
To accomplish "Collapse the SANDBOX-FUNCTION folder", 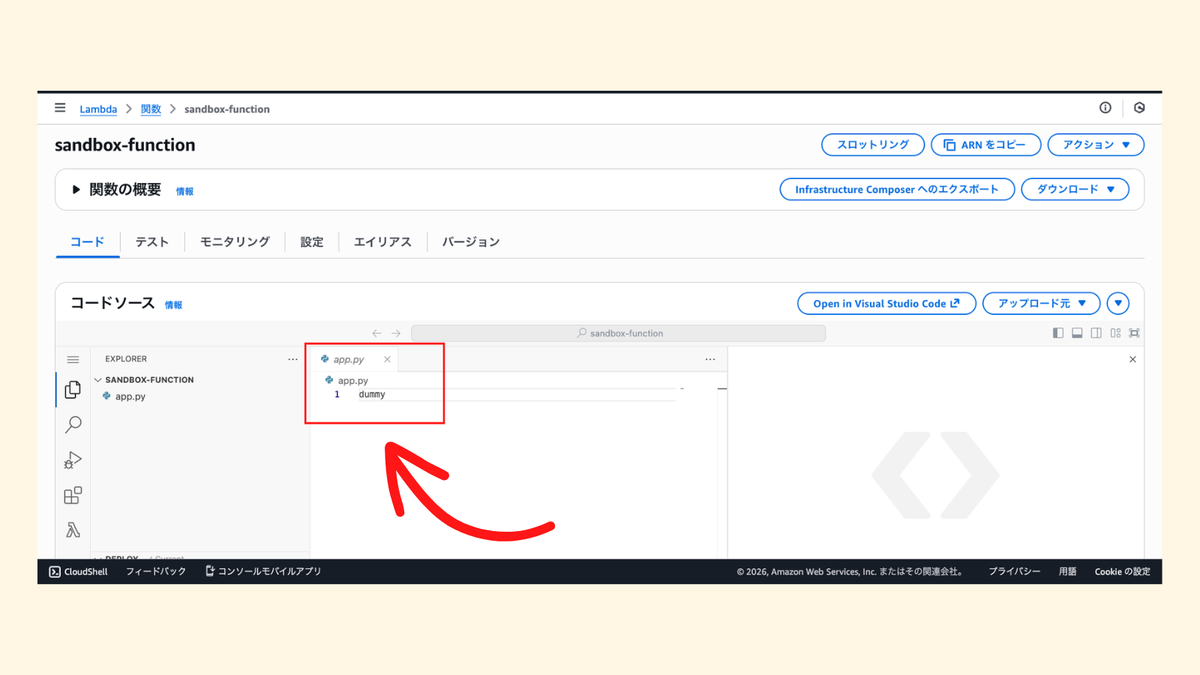I will coord(98,380).
